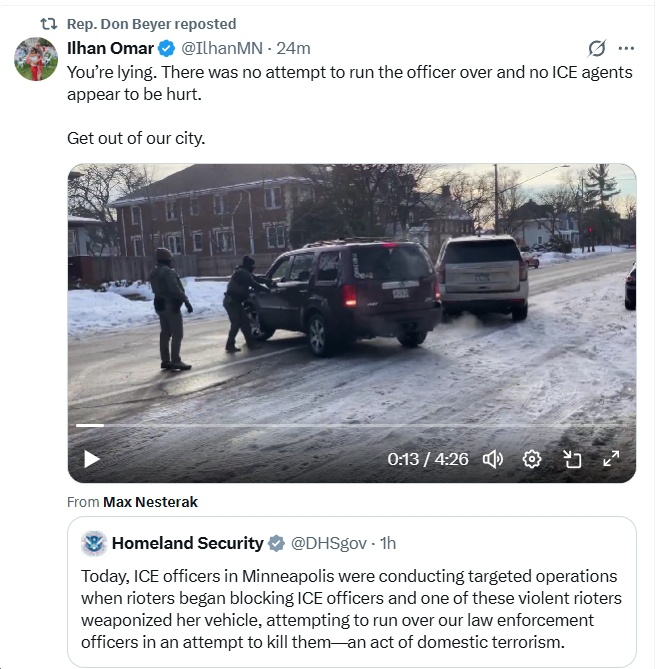Viewport: 659px width, 669px height.
Task: Toggle picture-in-picture mode icon
Action: pos(572,459)
